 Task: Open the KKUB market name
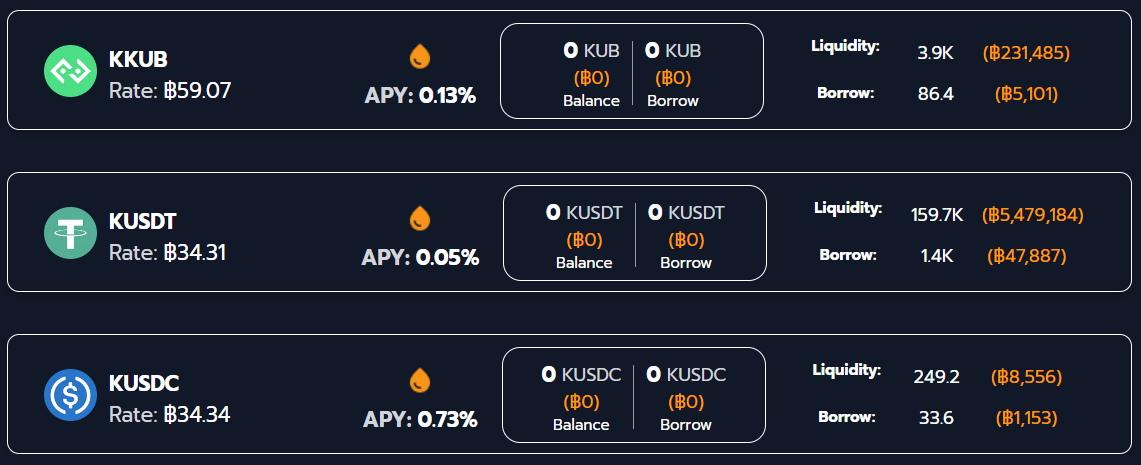pyautogui.click(x=138, y=59)
